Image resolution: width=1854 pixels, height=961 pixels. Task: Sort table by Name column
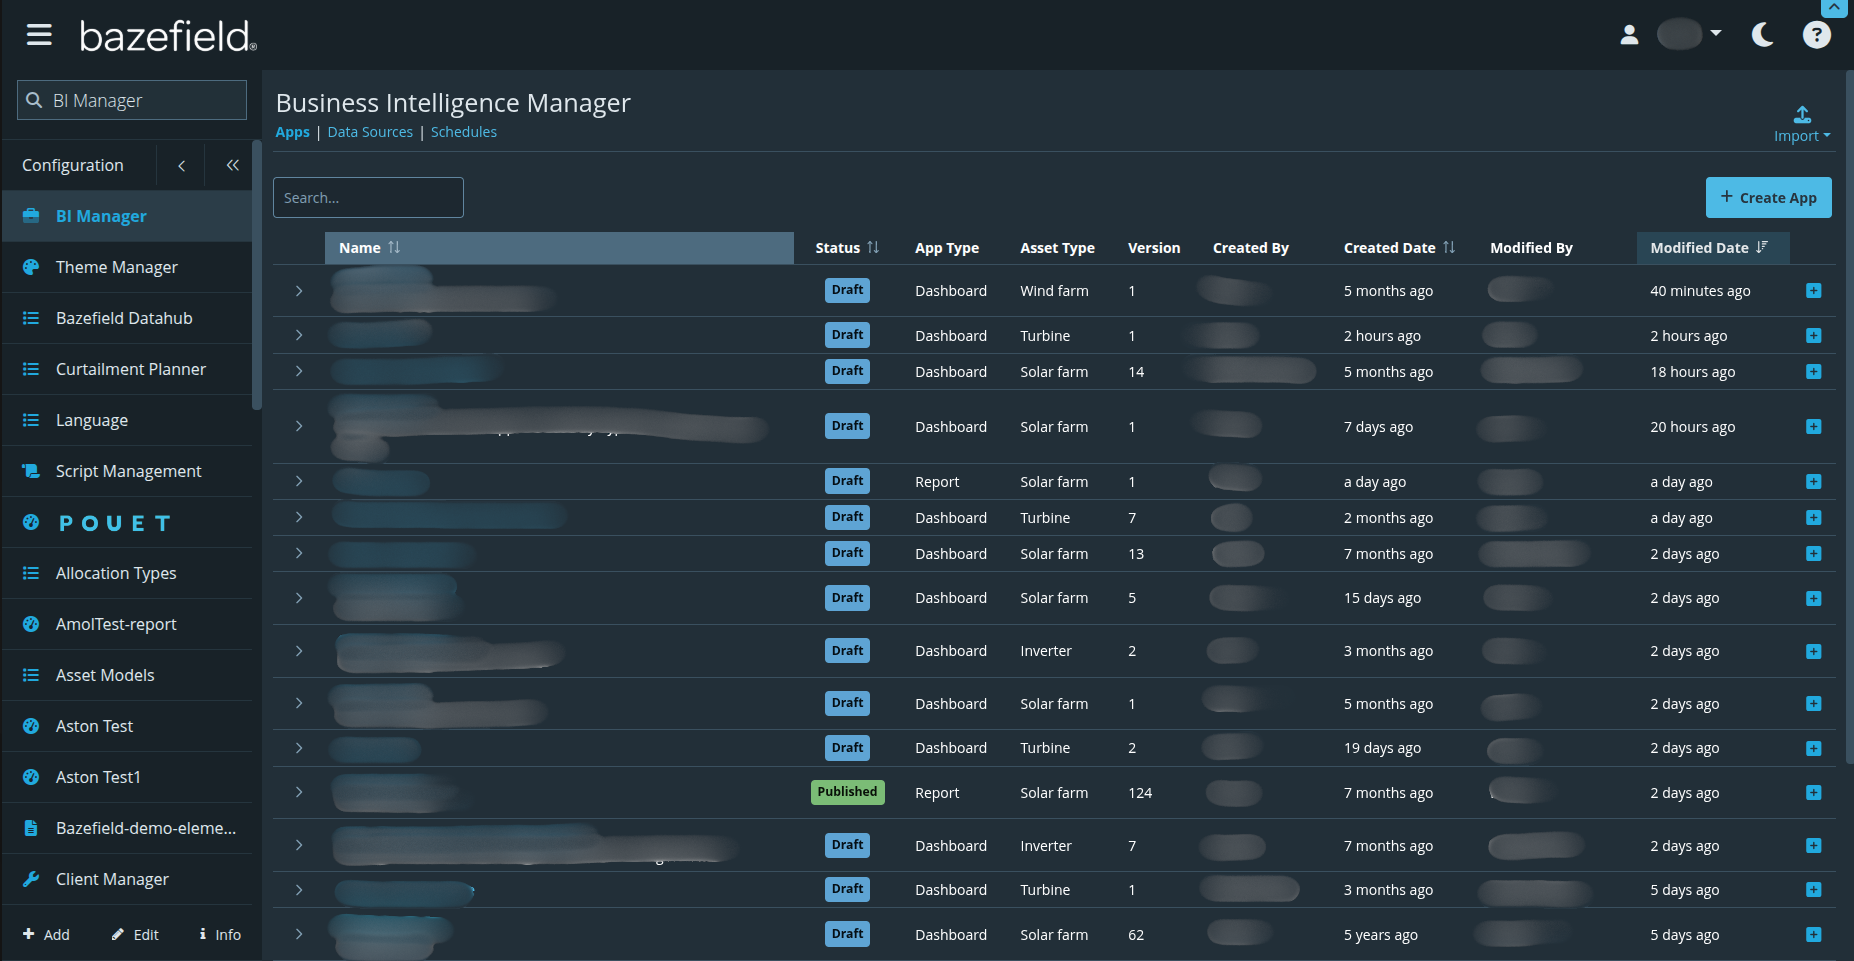(x=360, y=248)
